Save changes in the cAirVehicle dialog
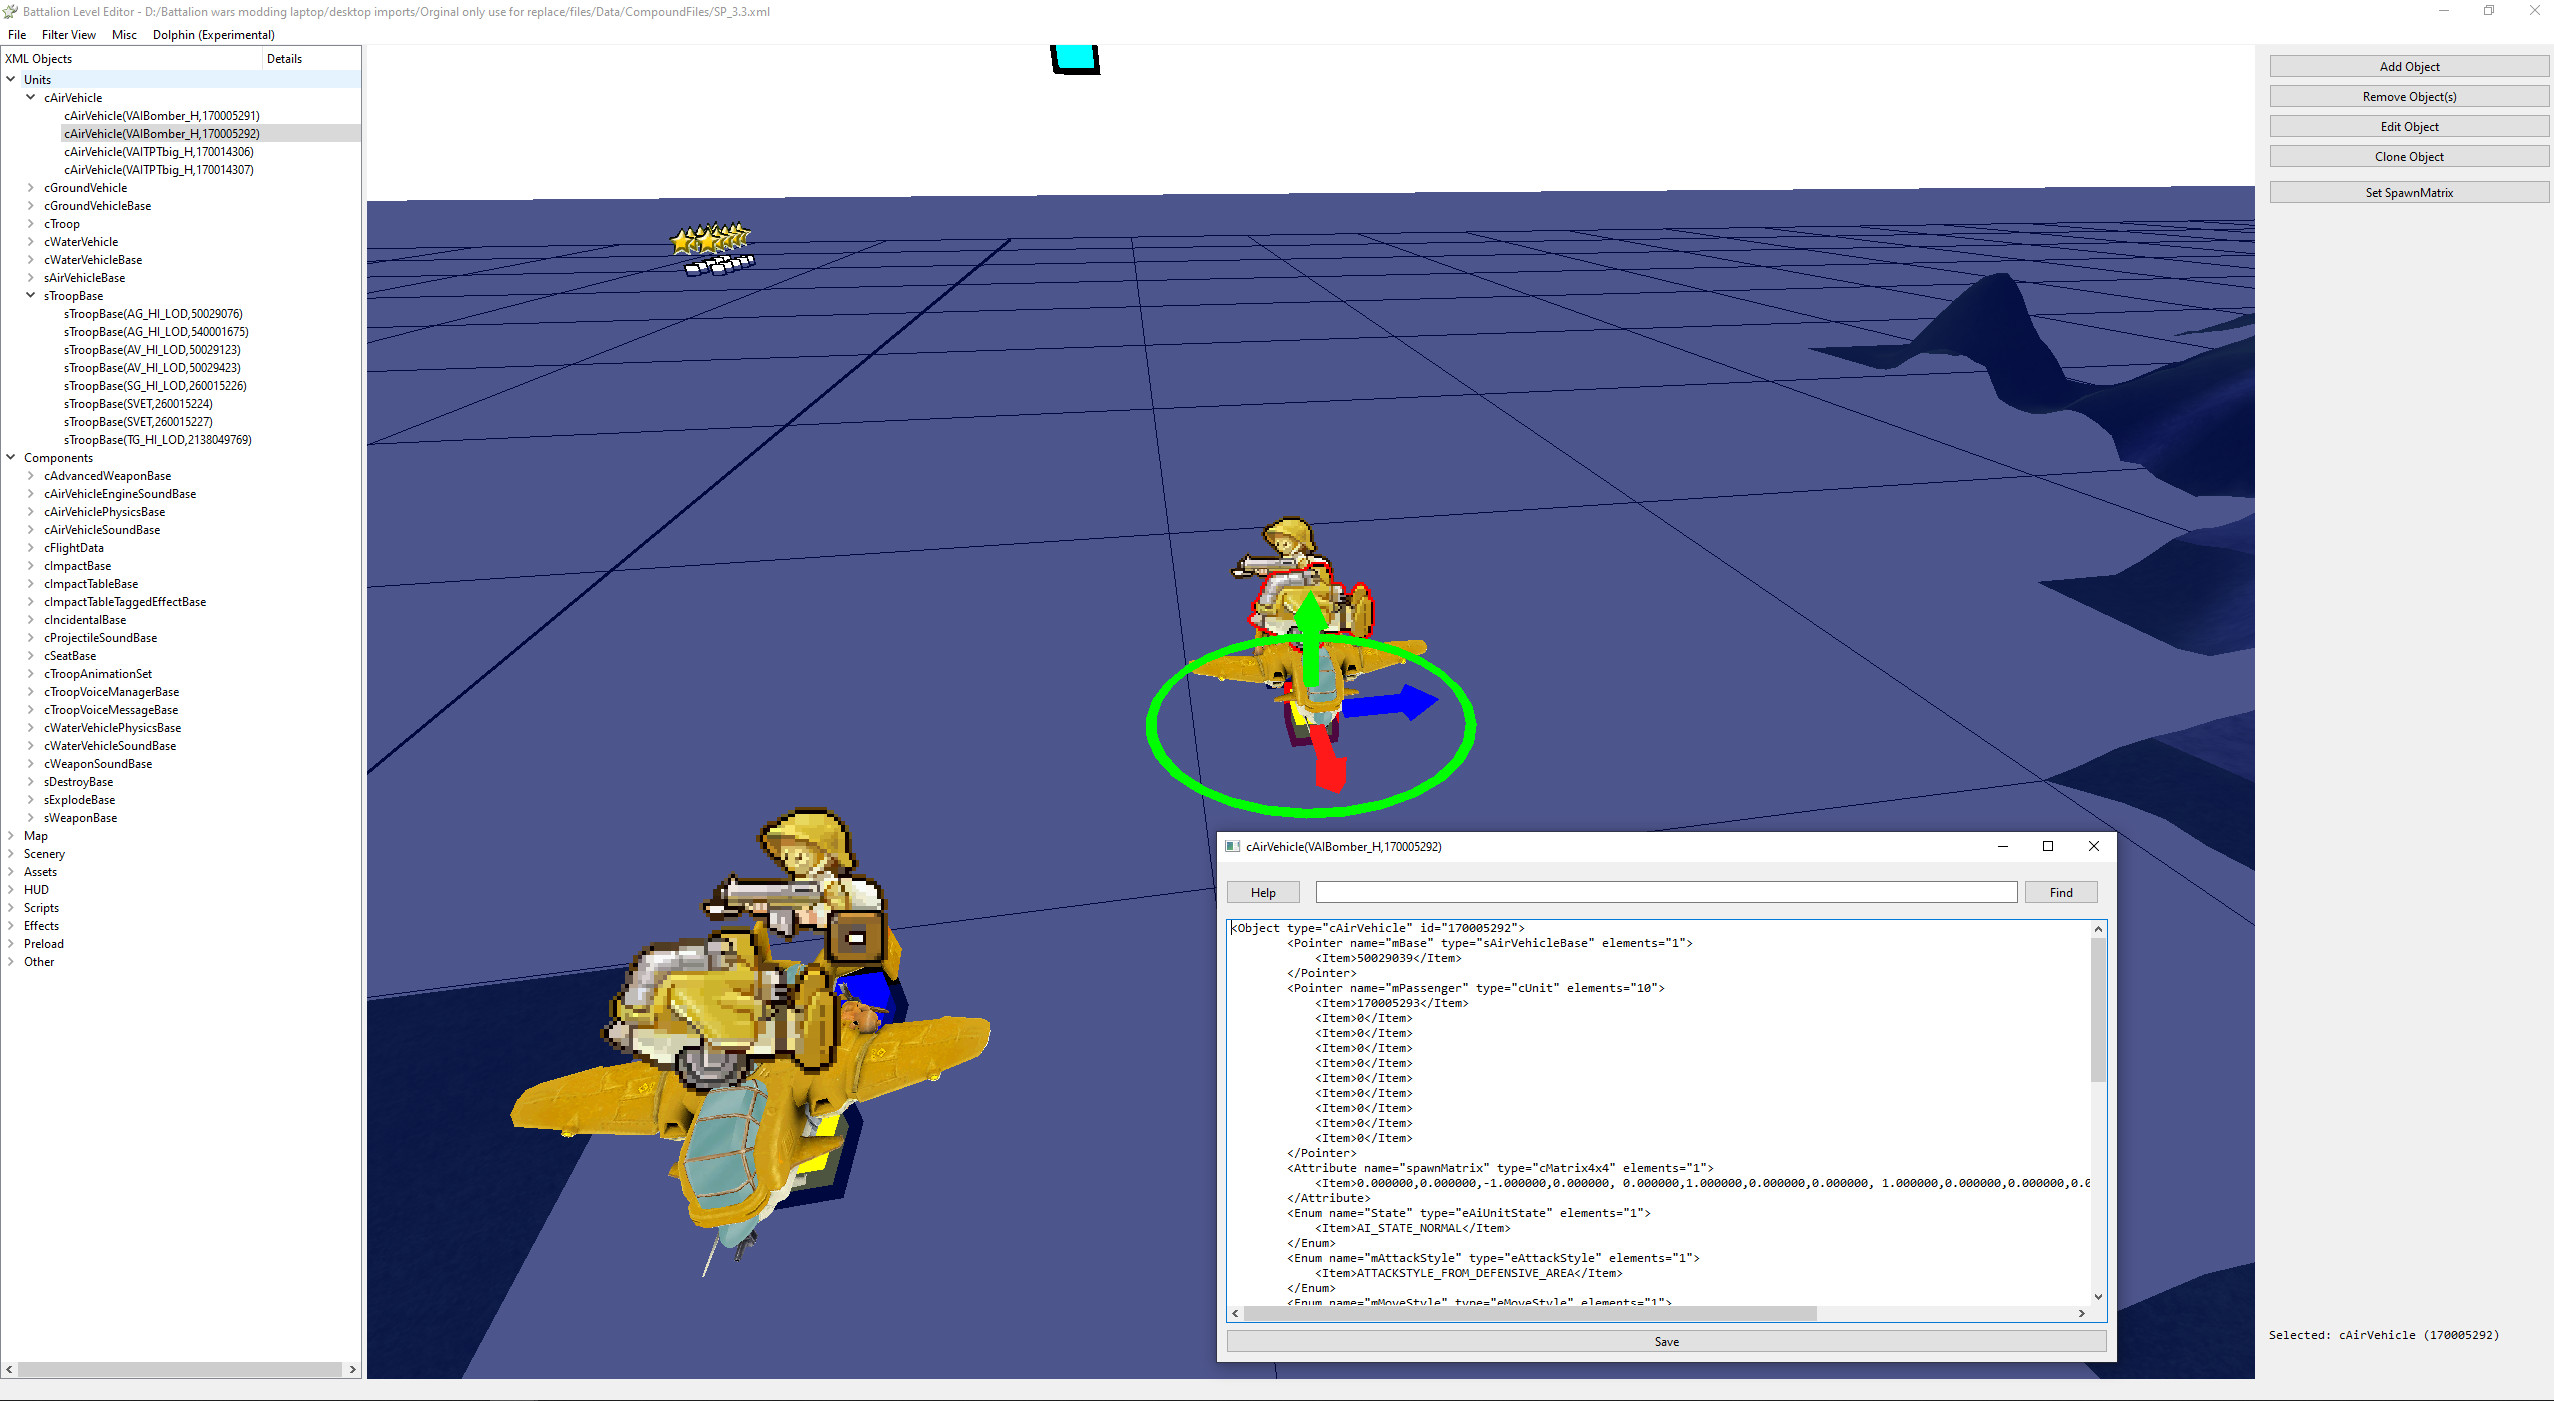Image resolution: width=2554 pixels, height=1401 pixels. tap(1665, 1341)
